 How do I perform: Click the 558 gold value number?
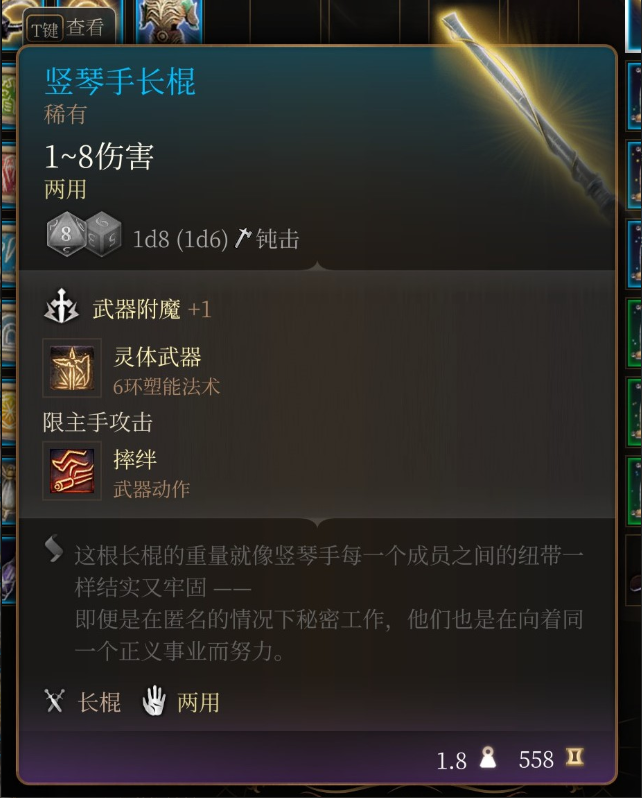click(x=536, y=759)
